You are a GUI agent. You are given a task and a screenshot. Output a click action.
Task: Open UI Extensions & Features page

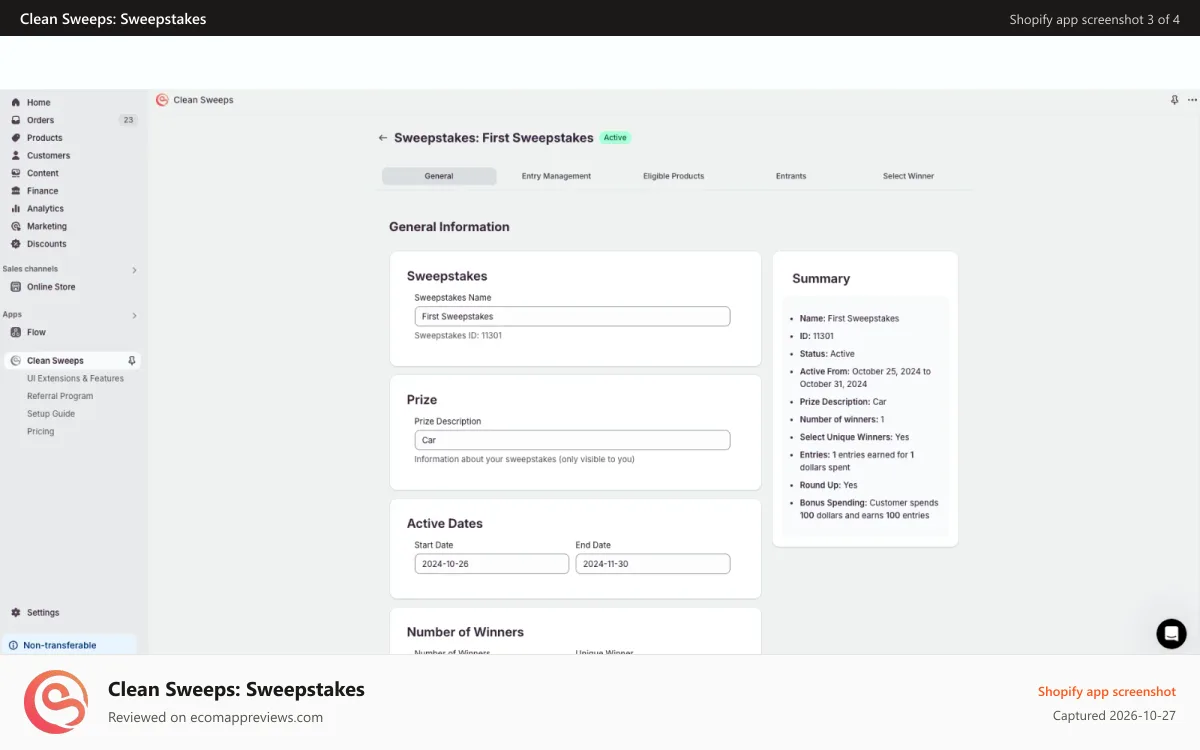click(x=75, y=378)
